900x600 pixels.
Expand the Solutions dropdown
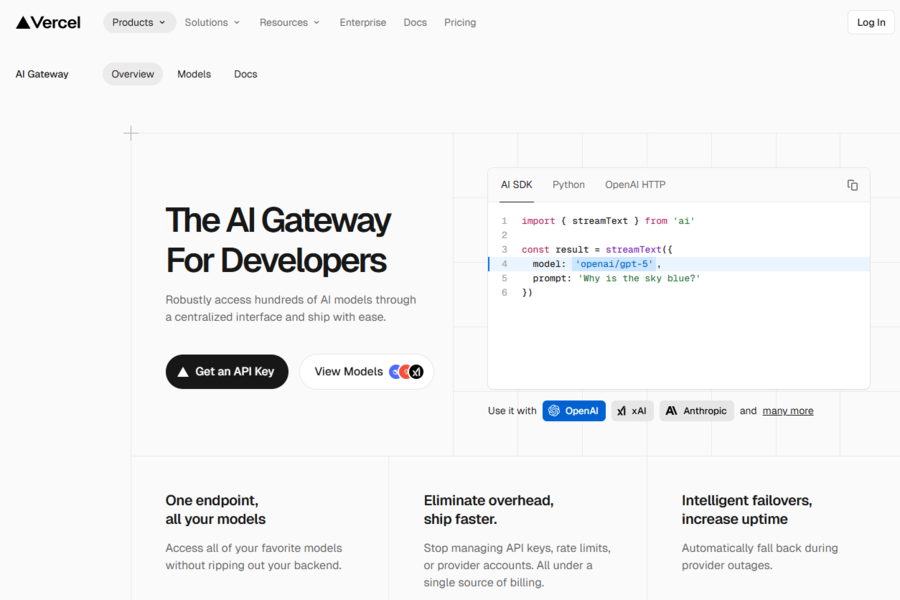tap(212, 22)
